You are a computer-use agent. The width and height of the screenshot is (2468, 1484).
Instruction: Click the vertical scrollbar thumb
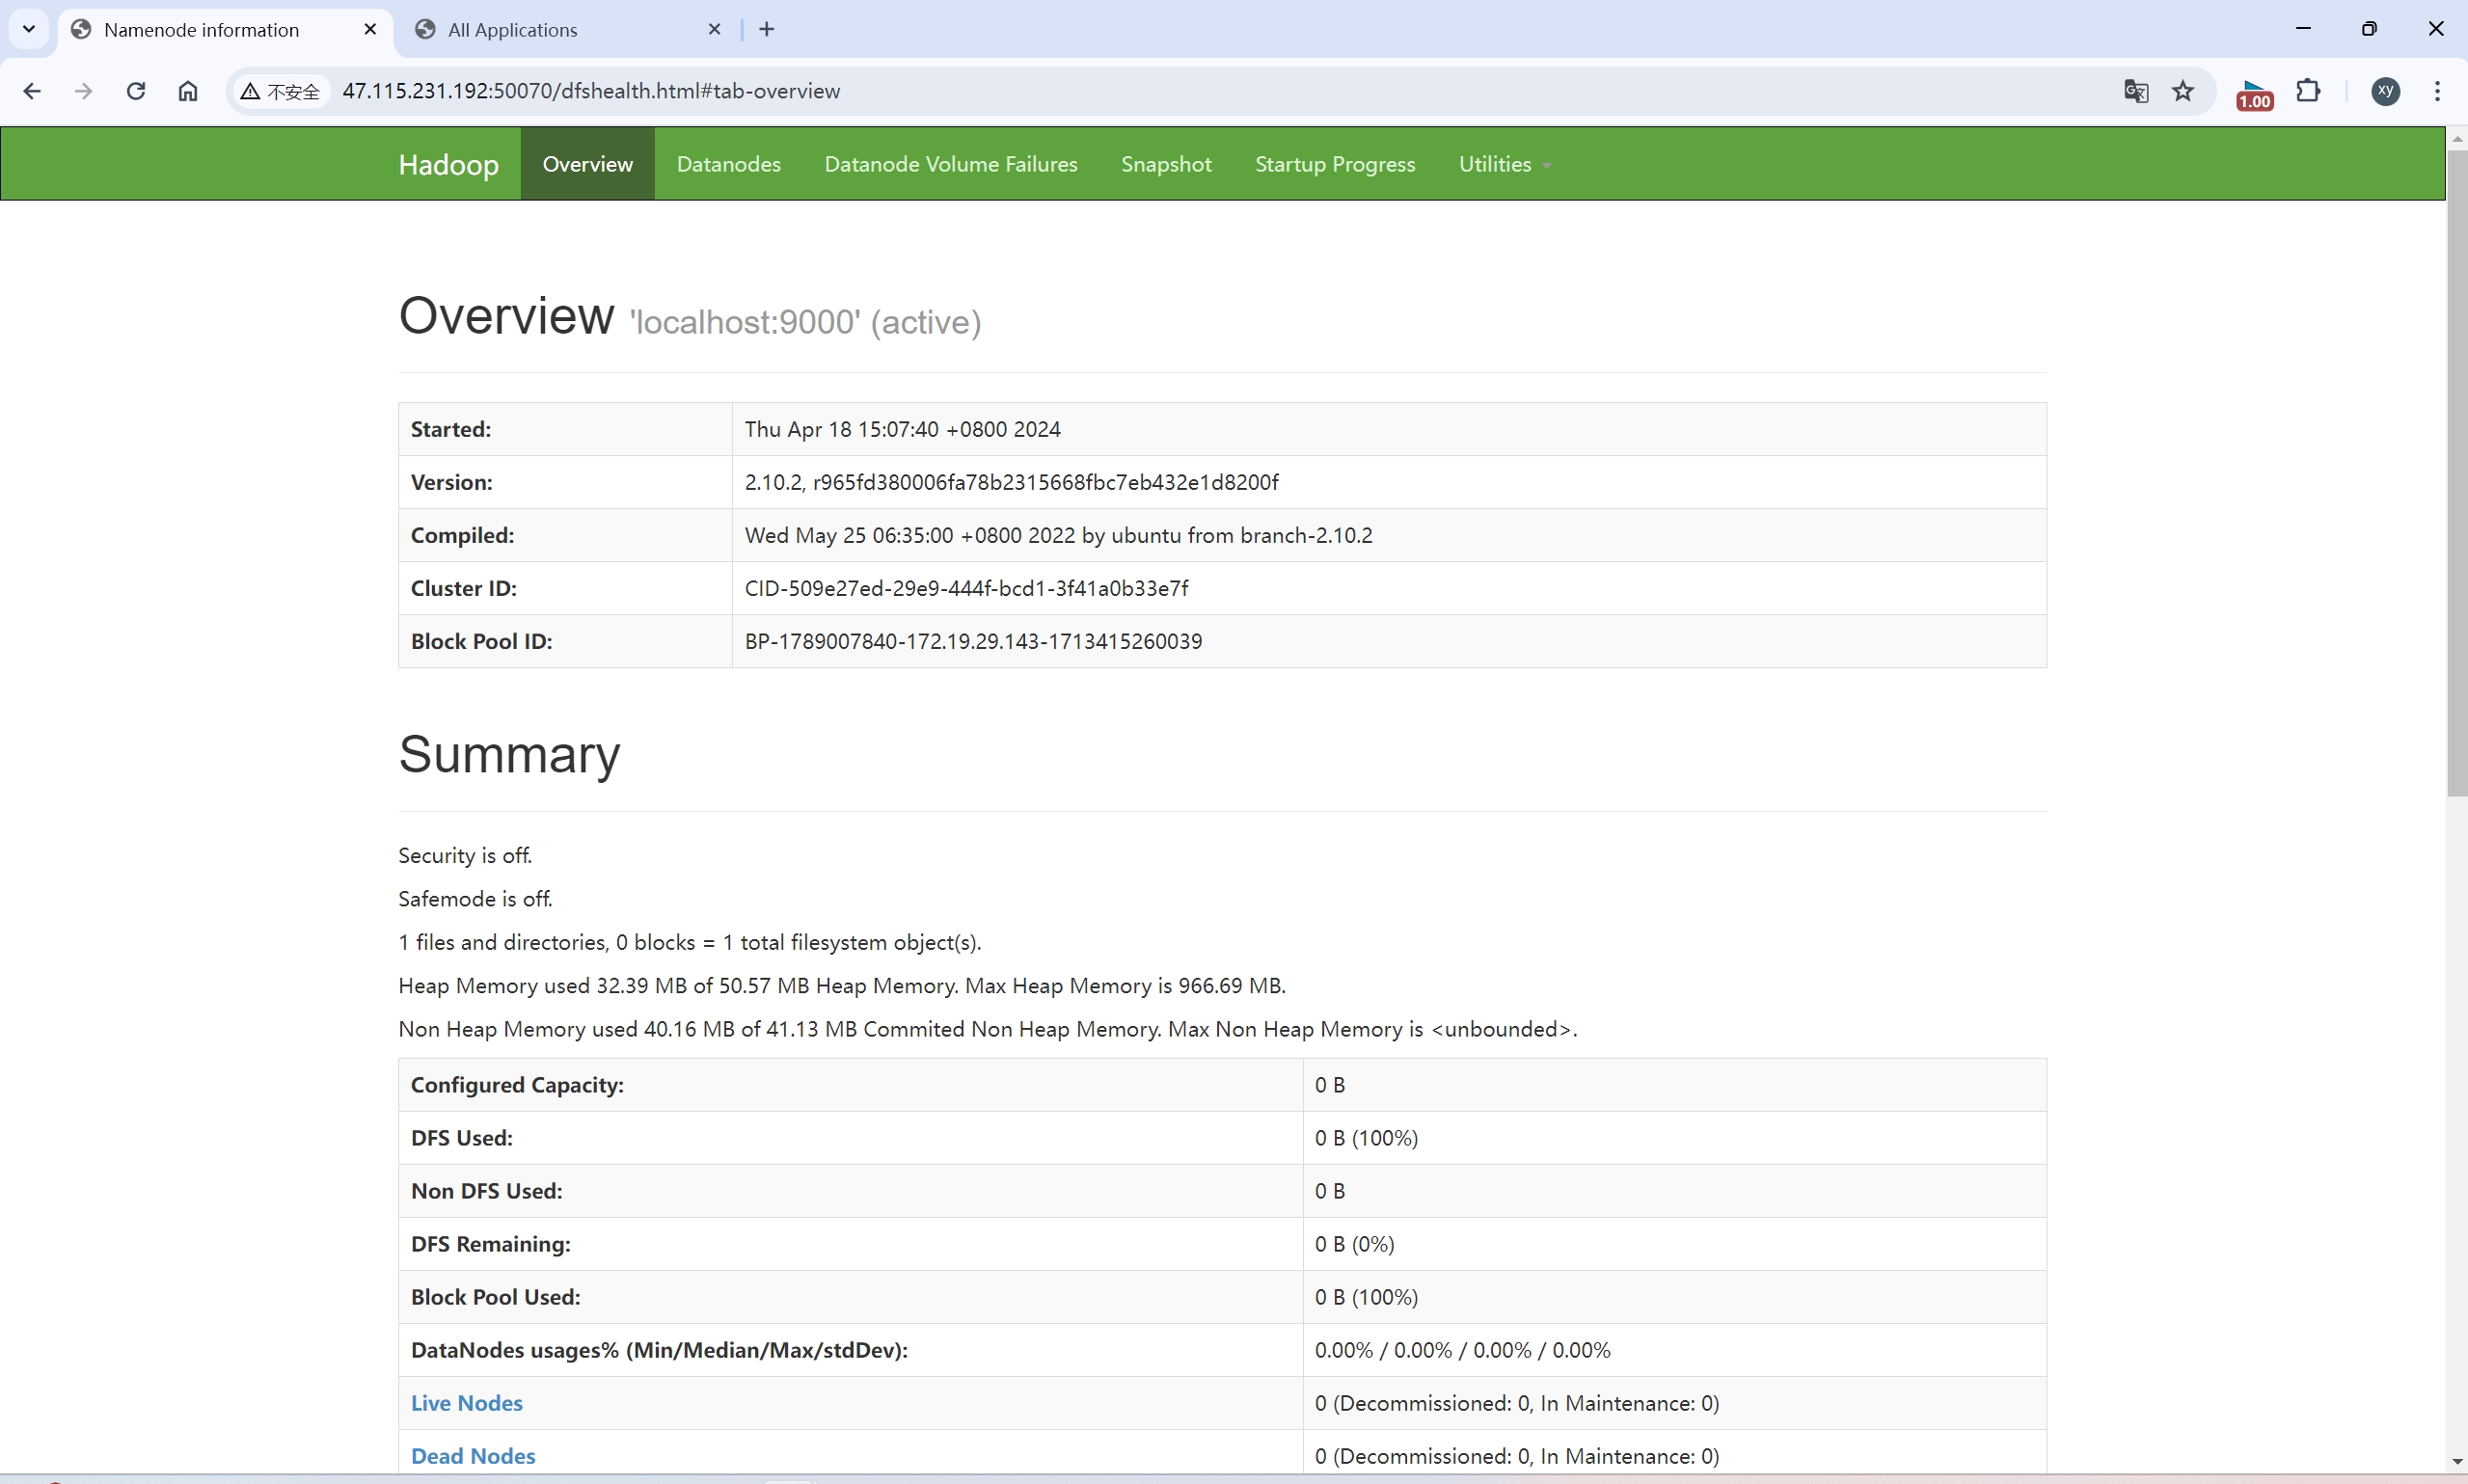pos(2457,473)
